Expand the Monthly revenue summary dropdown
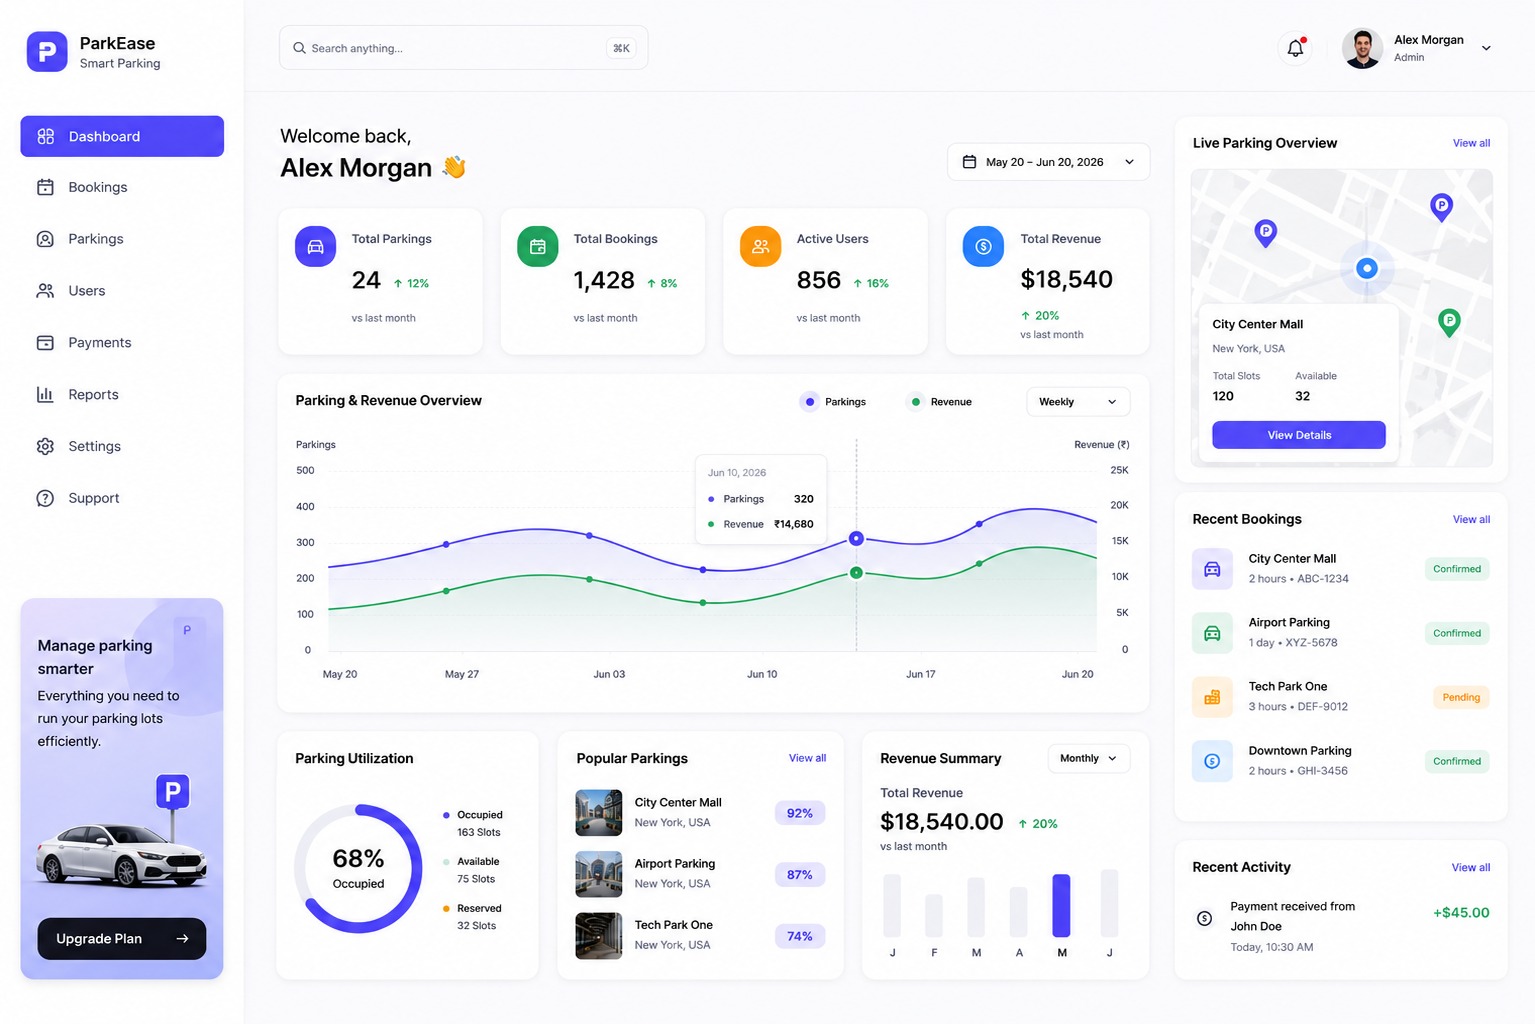This screenshot has height=1024, width=1535. (x=1089, y=758)
